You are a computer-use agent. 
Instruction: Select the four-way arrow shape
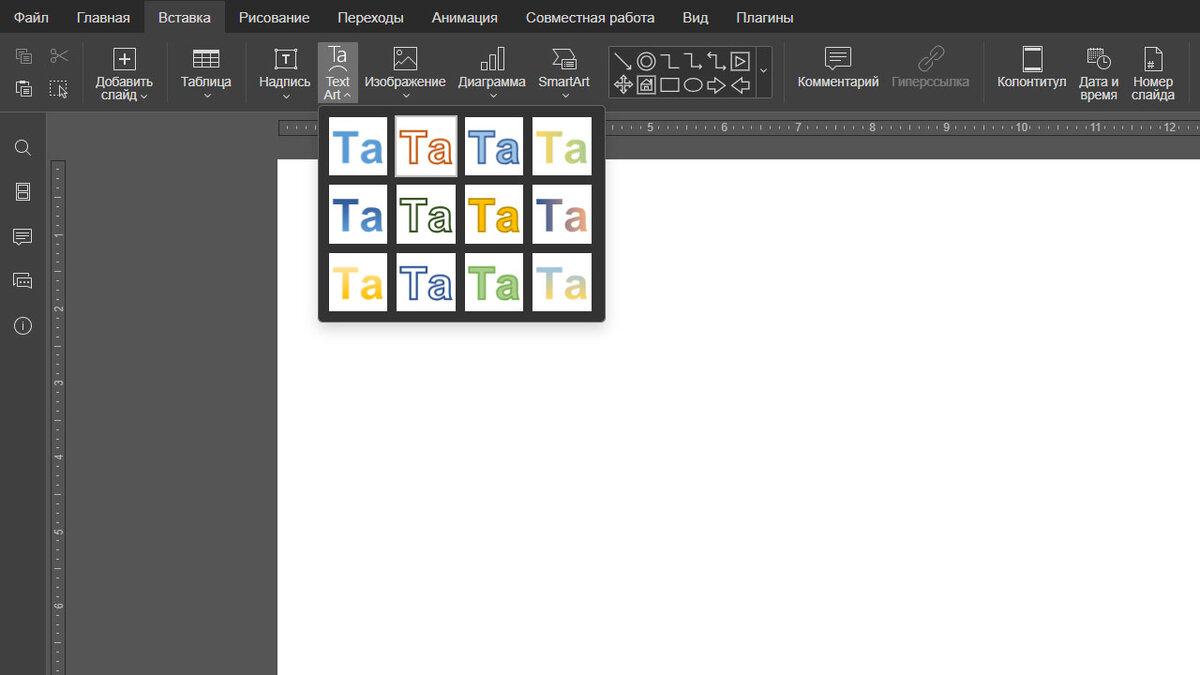(x=623, y=85)
